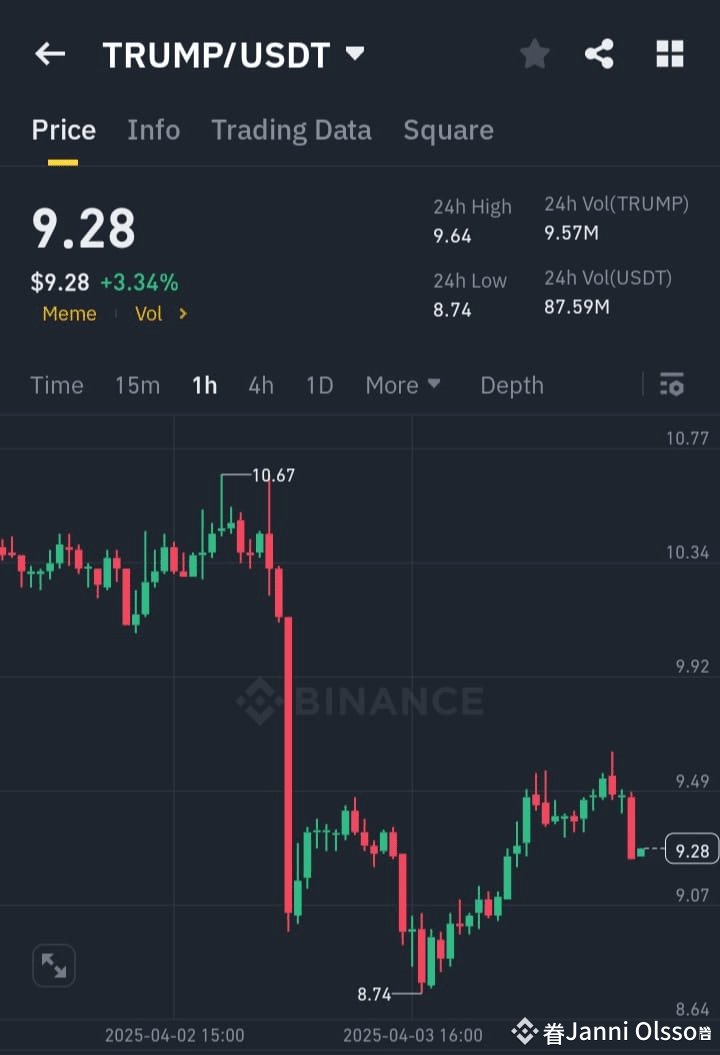720x1055 pixels.
Task: Select the 4h timeframe button
Action: pyautogui.click(x=260, y=385)
